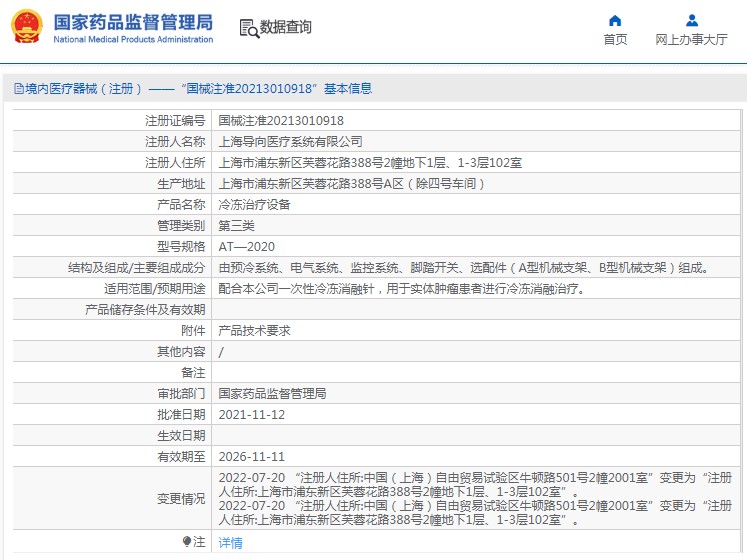747x560 pixels.
Task: Click the 生产地址 label
Action: pyautogui.click(x=181, y=183)
